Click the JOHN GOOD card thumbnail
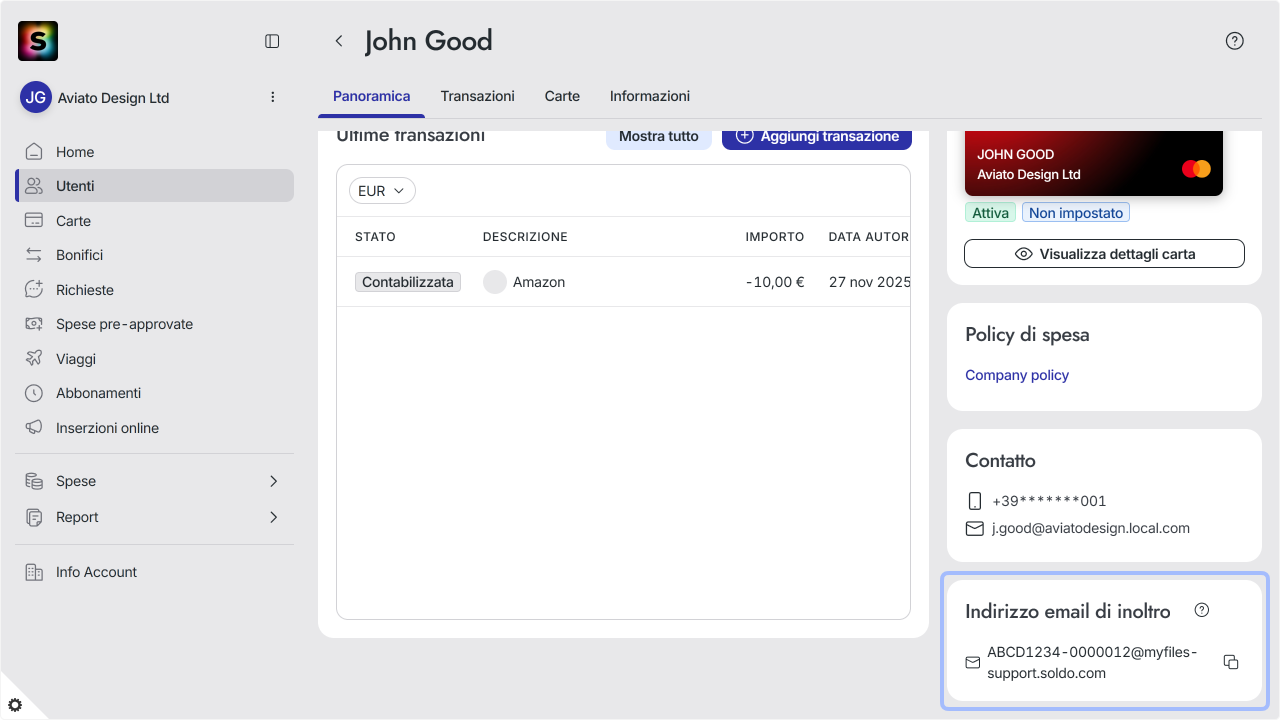This screenshot has width=1280, height=720. [1094, 163]
